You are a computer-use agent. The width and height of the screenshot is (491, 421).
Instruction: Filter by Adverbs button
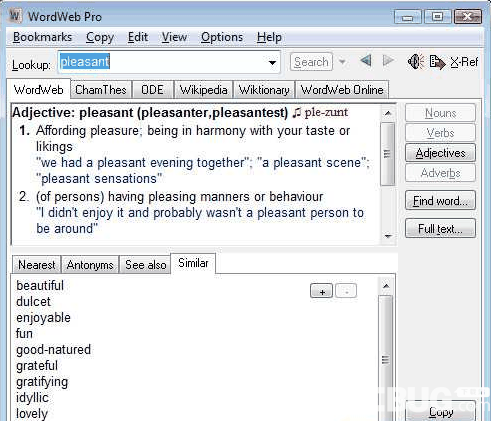pyautogui.click(x=440, y=173)
